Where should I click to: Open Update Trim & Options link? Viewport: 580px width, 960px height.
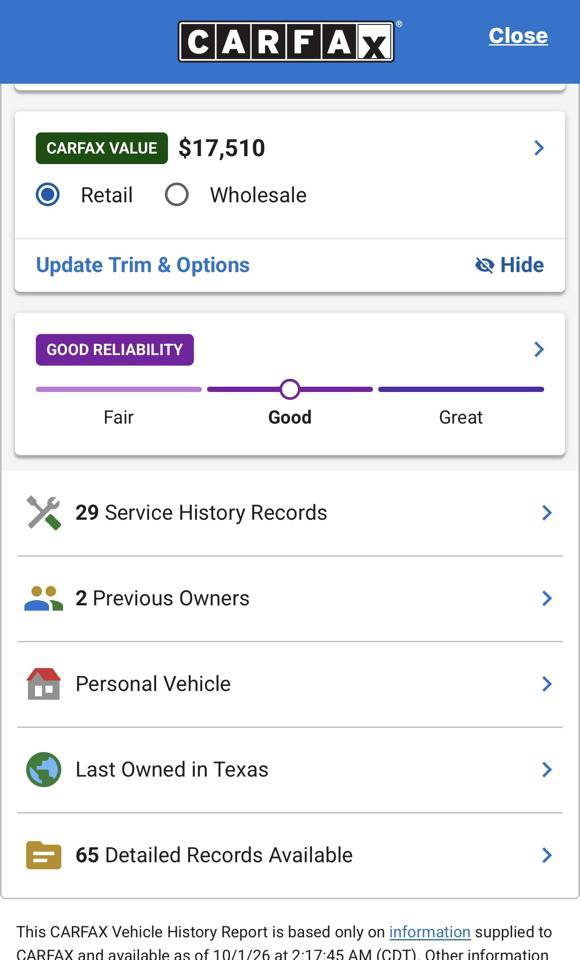(x=143, y=265)
